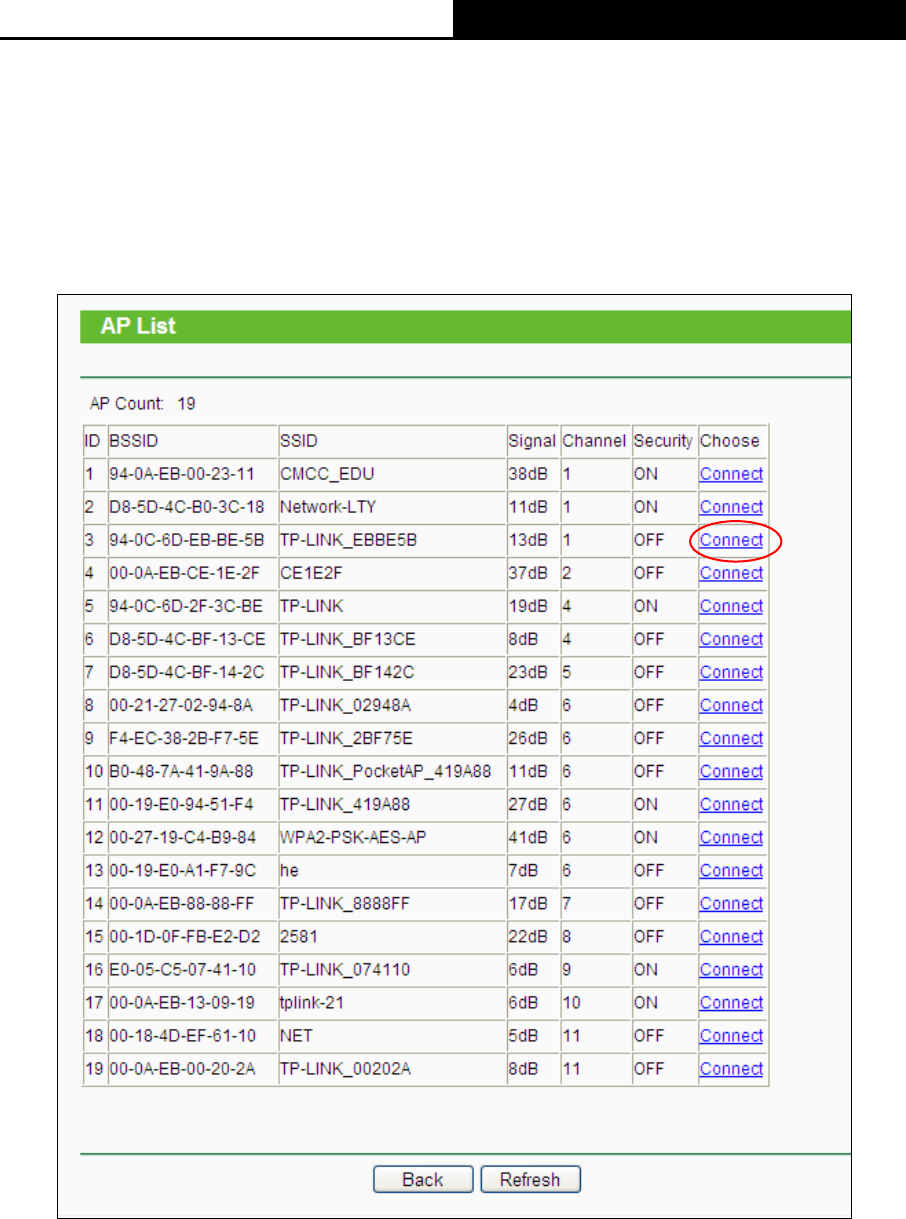Connect to the NET access point
This screenshot has height=1219, width=906.
coord(731,1035)
